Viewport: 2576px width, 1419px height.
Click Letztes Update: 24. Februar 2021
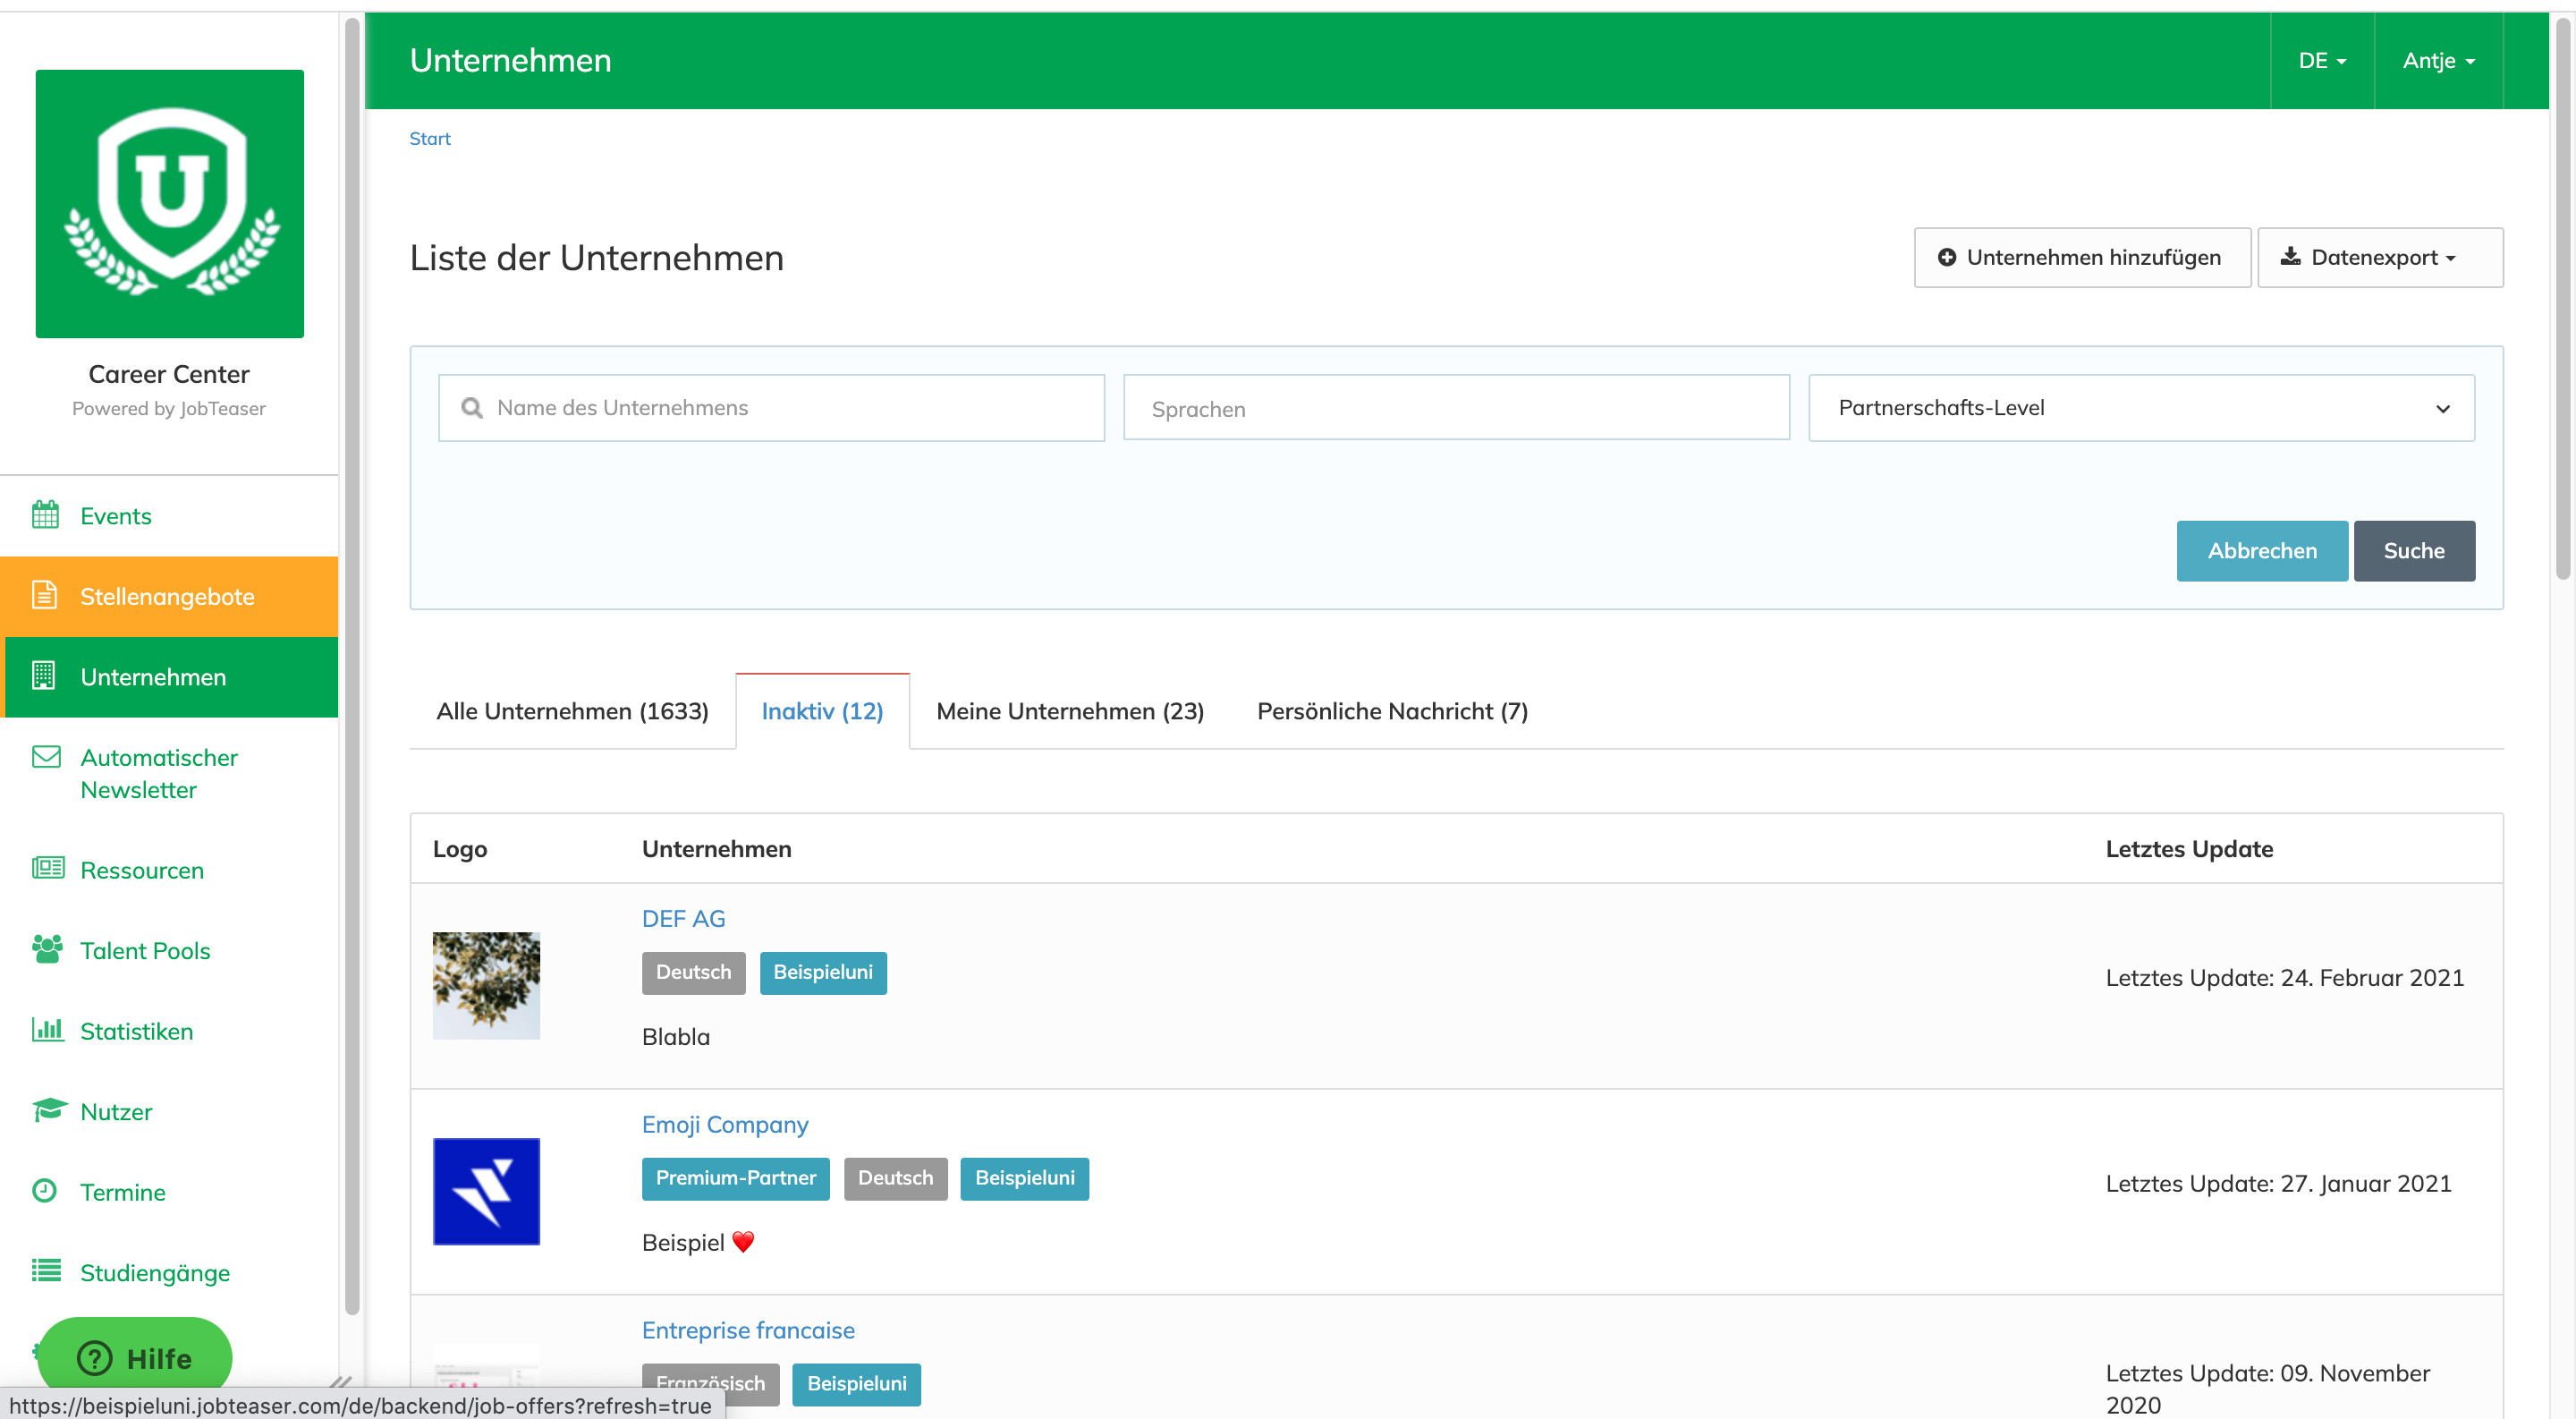(2285, 977)
